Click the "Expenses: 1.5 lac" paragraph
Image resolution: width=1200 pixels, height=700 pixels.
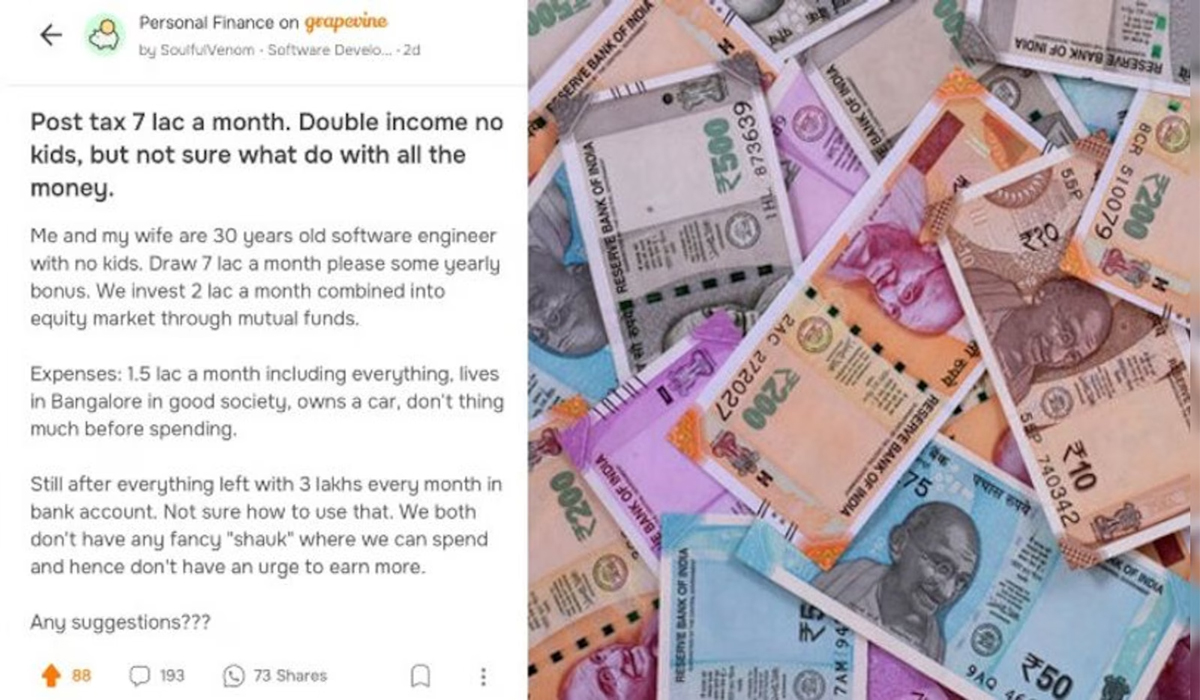[x=265, y=402]
